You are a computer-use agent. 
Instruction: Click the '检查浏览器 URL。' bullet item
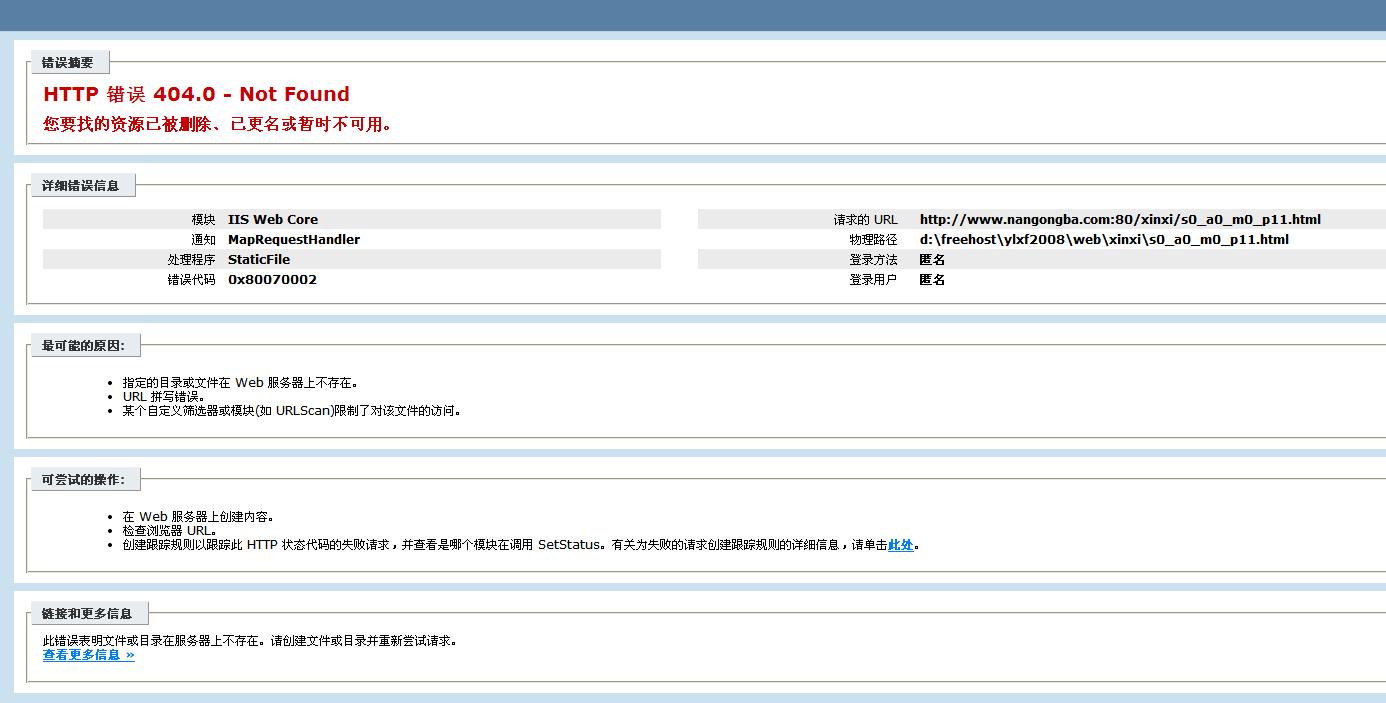(169, 531)
